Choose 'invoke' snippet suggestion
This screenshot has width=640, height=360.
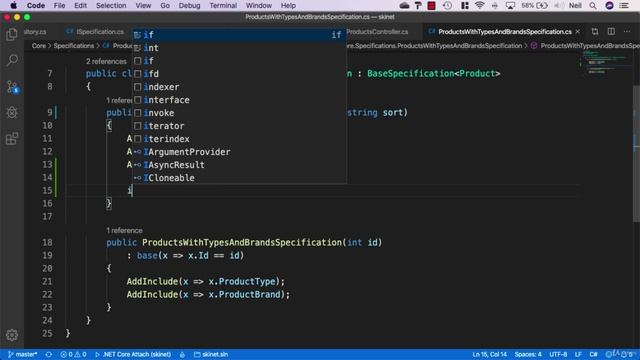pos(239,113)
